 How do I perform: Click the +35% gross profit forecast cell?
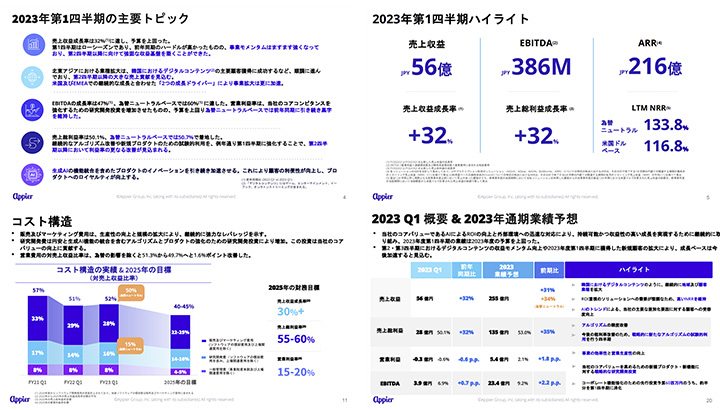tap(547, 331)
